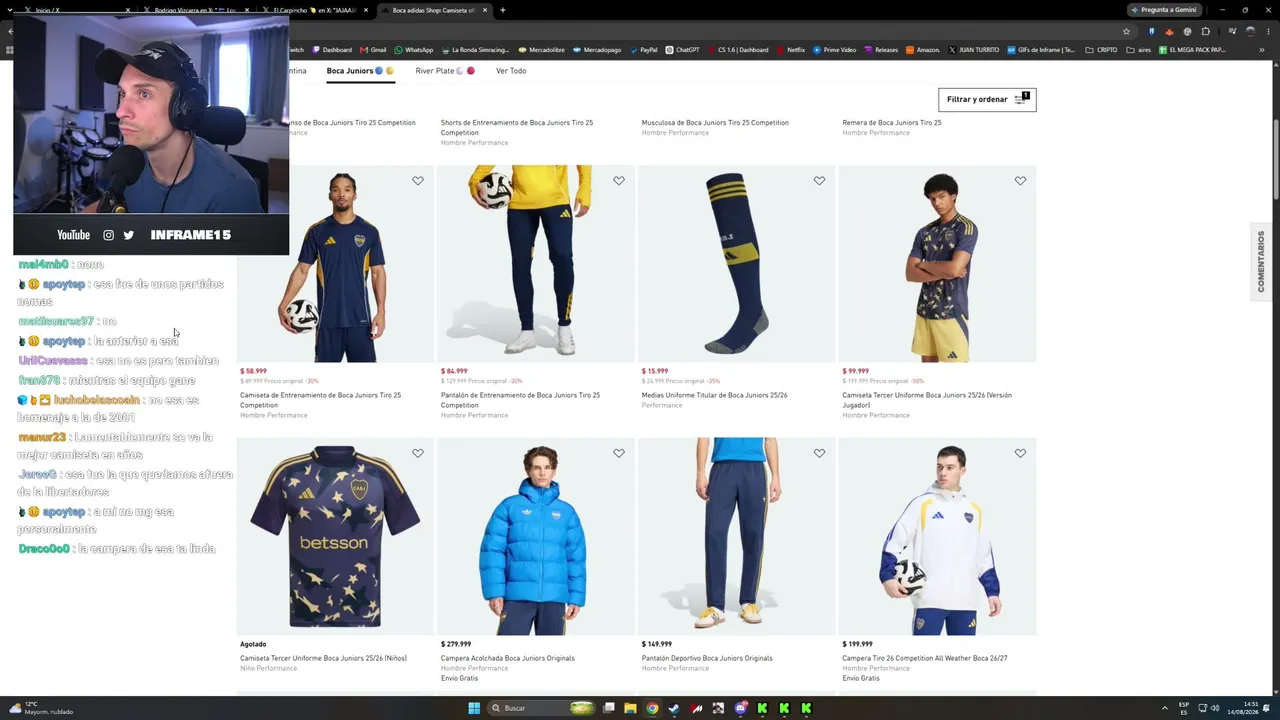1280x720 pixels.
Task: Open the clock and date in the taskbar
Action: (x=1243, y=708)
